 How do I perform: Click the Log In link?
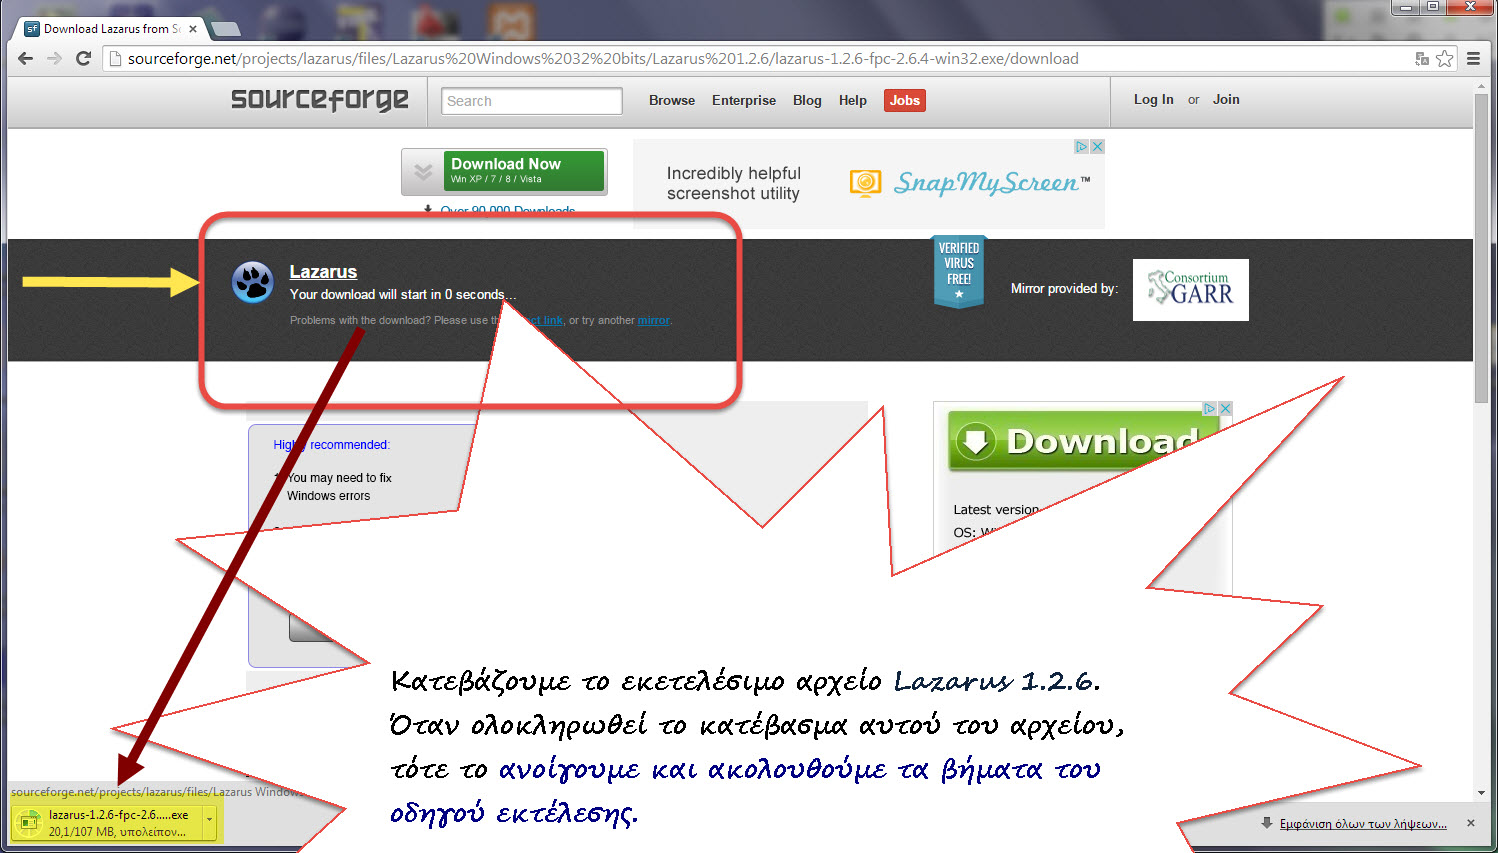1154,99
